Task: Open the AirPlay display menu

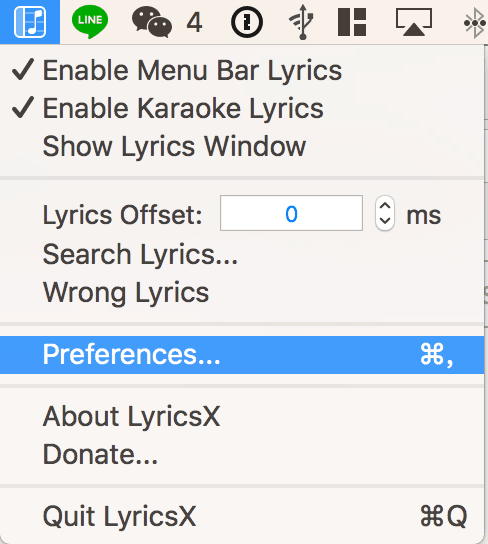Action: tap(414, 22)
